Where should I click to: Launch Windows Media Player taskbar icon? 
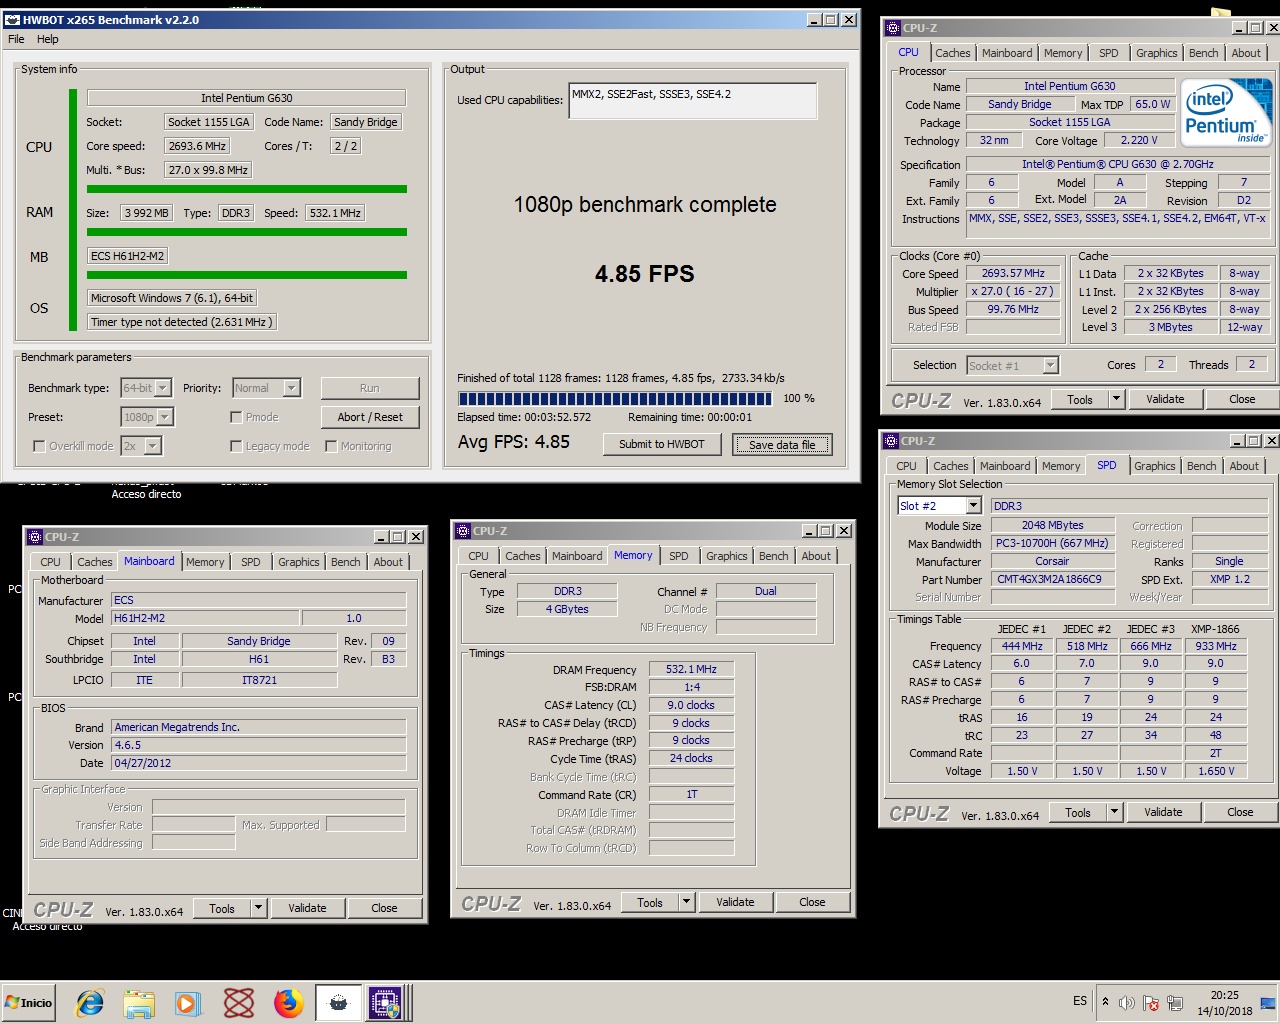(188, 1002)
